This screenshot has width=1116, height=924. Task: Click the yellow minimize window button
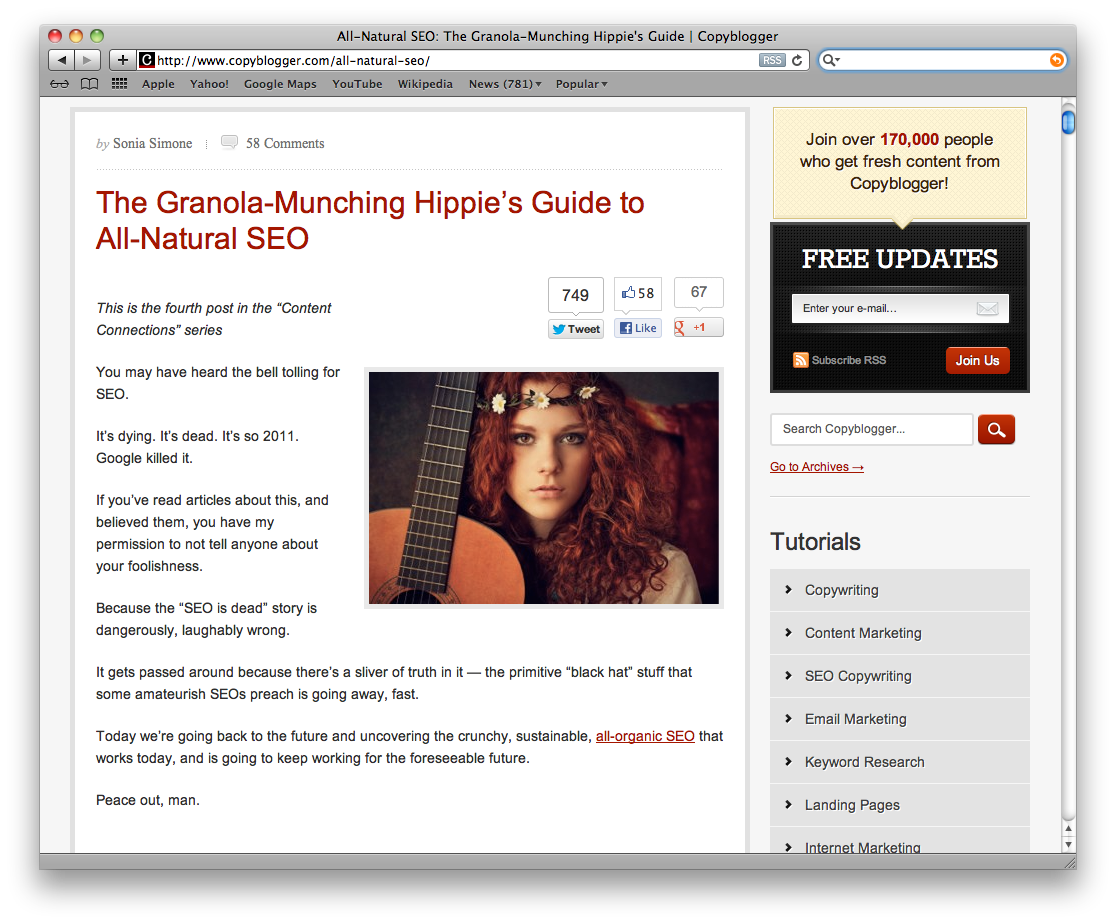click(76, 36)
